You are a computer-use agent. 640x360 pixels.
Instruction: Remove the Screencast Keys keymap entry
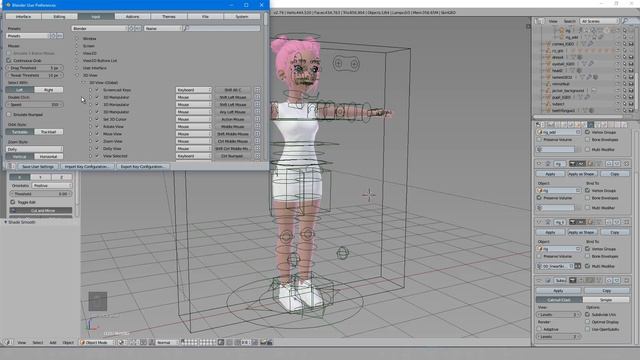(x=257, y=90)
